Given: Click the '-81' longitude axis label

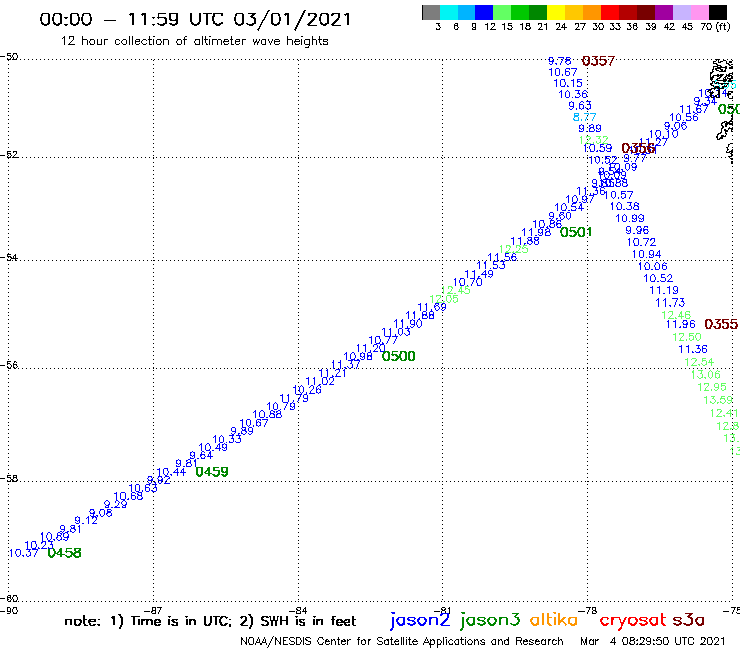Looking at the screenshot, I should click(443, 610).
